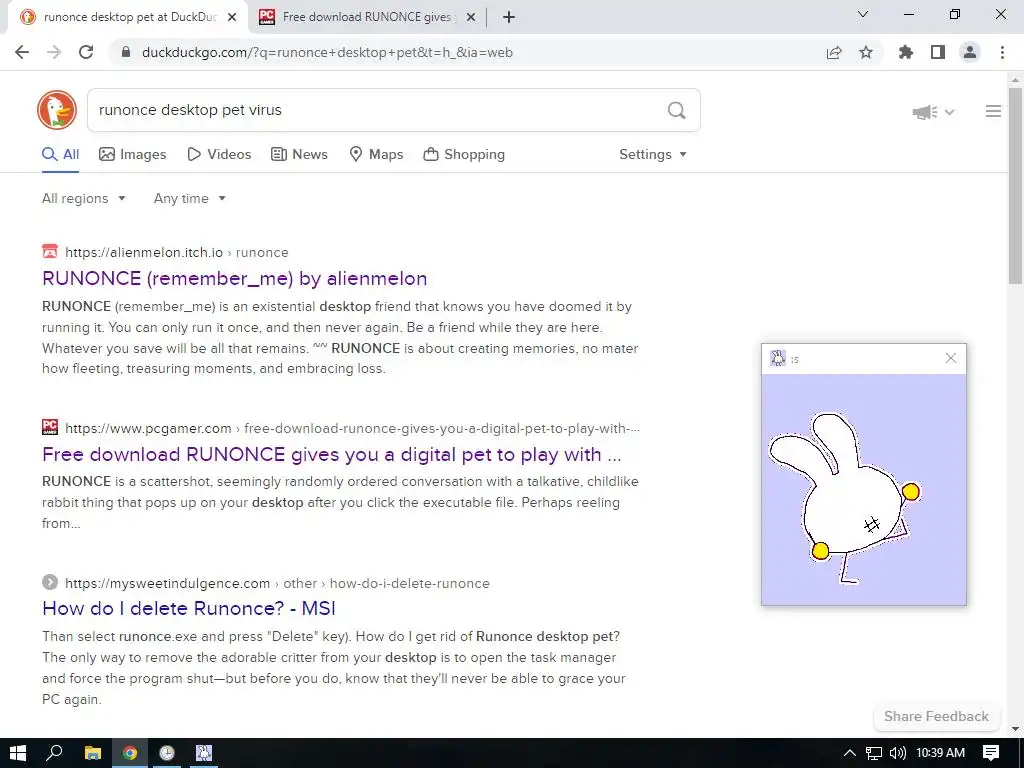Reload the current page
The height and width of the screenshot is (768, 1024).
click(86, 52)
